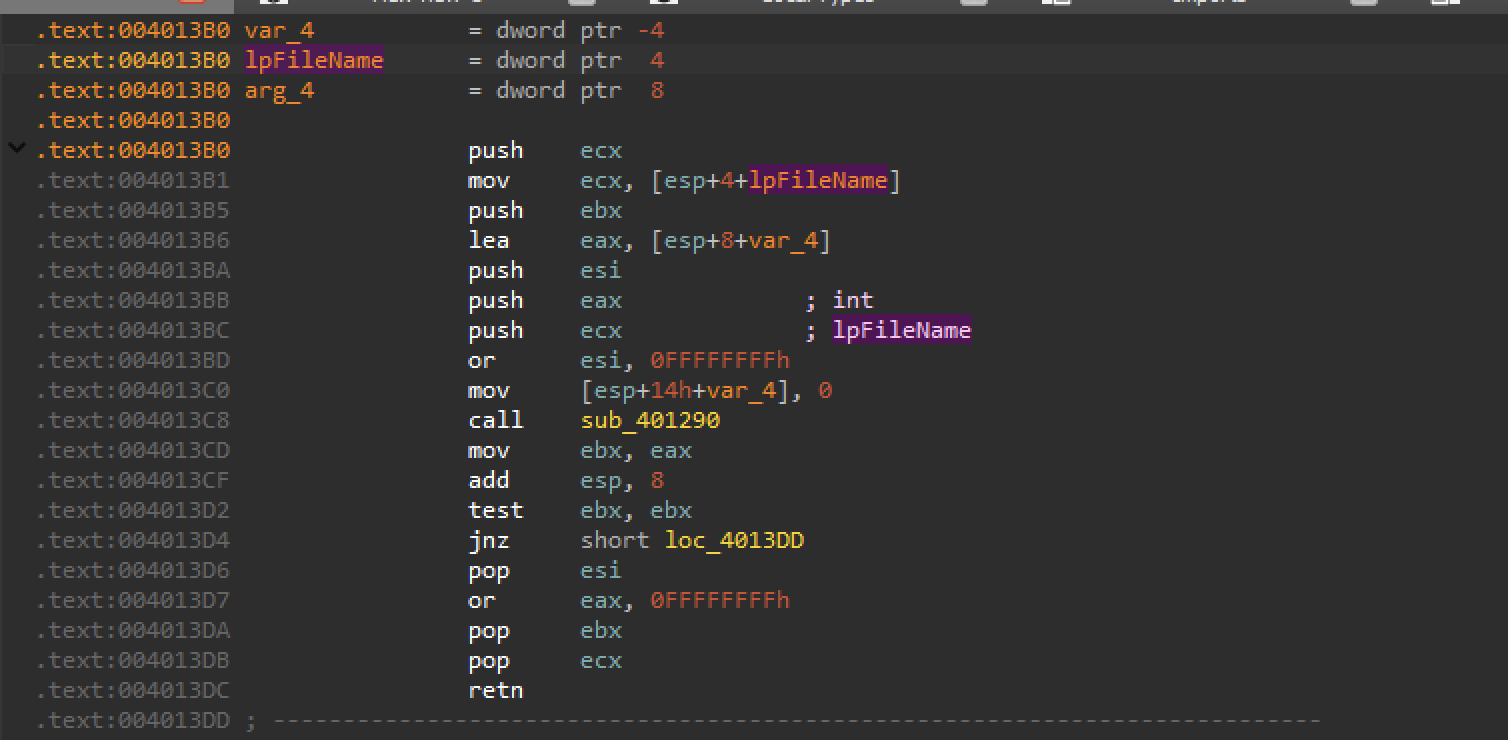
Task: Click the 'esp, 8' operands of add
Action: (x=622, y=481)
